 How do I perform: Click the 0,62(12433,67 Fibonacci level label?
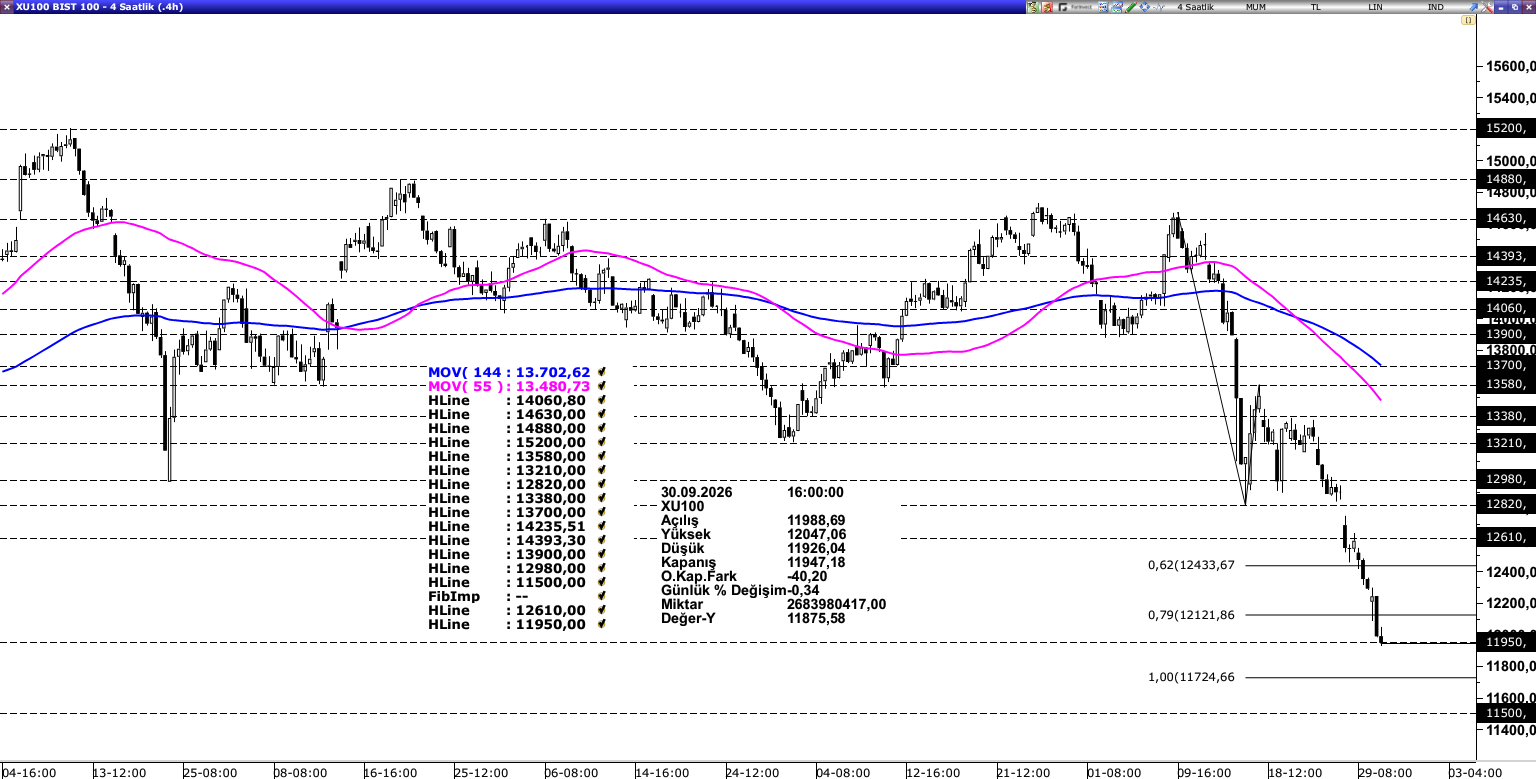(x=1191, y=565)
